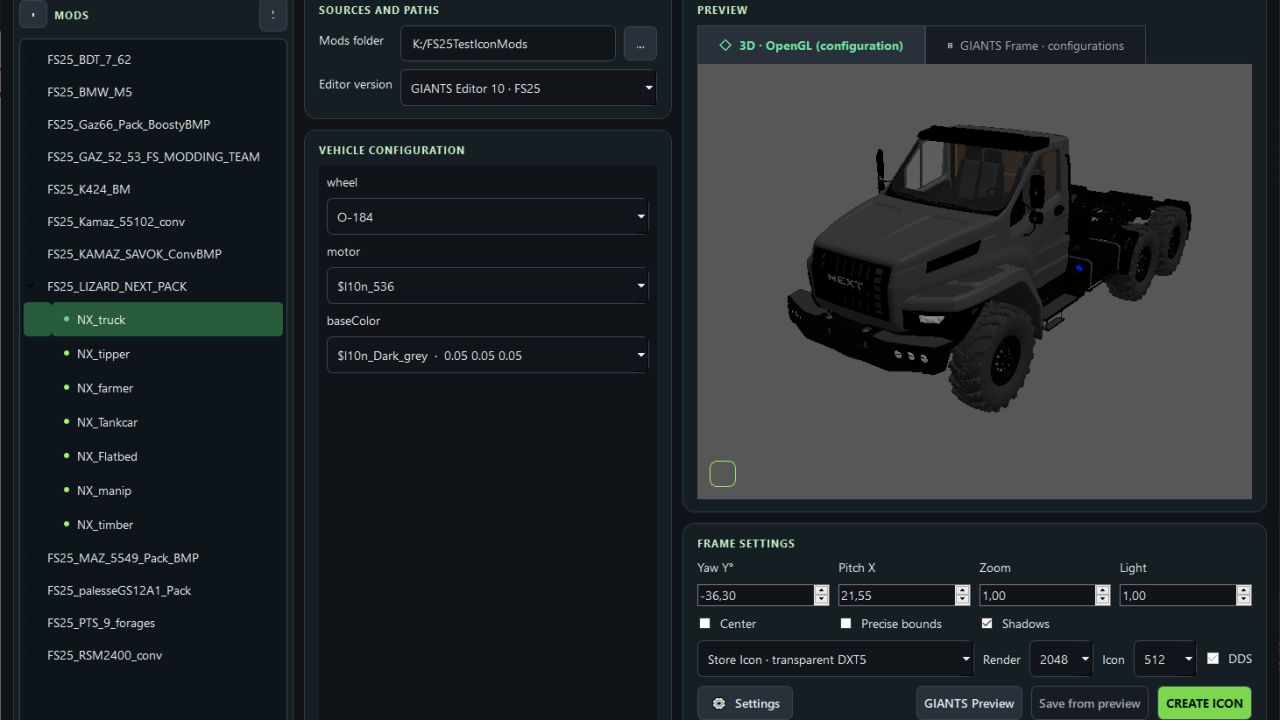Enable the Precise bounds checkbox
This screenshot has height=720, width=1280.
(x=846, y=623)
